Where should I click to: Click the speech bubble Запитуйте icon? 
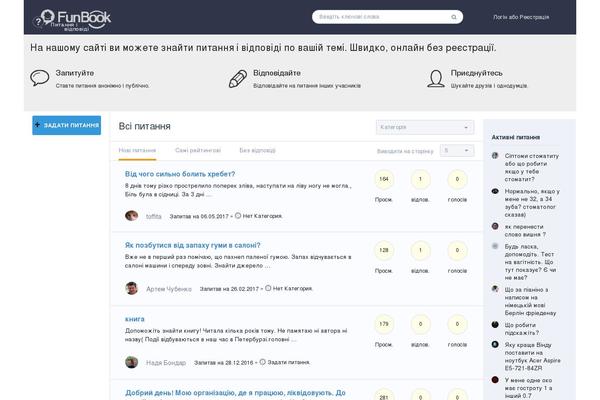[40, 78]
